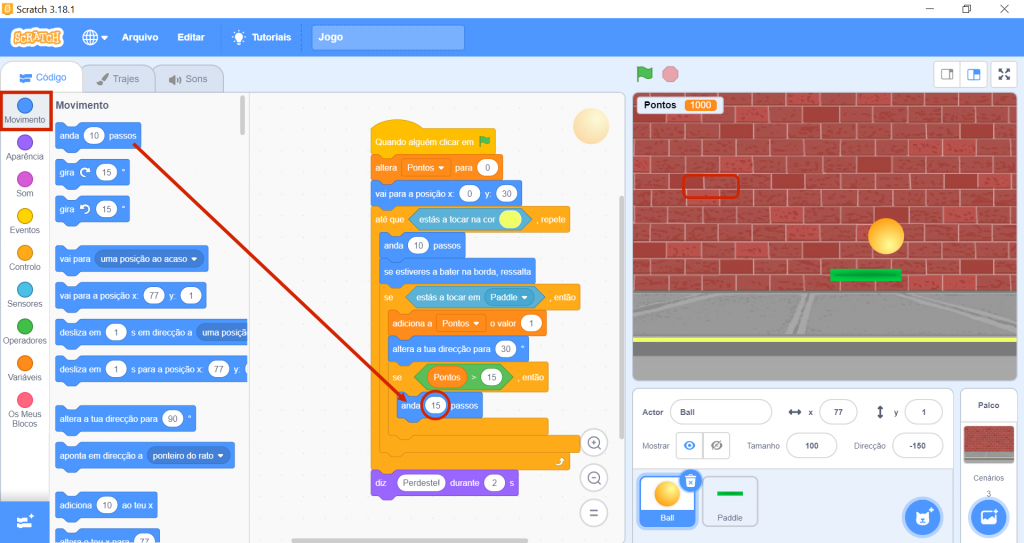The height and width of the screenshot is (543, 1024).
Task: Stop the project with red stop button
Action: (670, 74)
